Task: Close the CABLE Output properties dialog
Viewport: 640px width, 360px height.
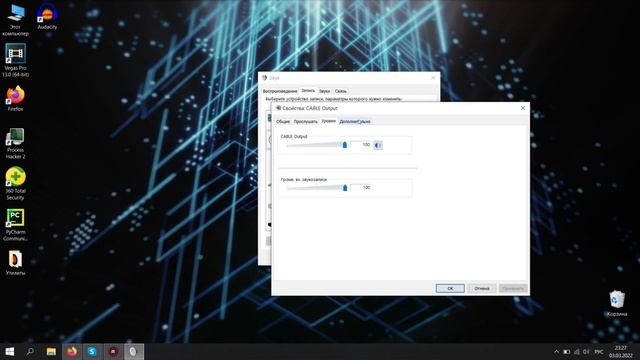Action: click(x=523, y=108)
